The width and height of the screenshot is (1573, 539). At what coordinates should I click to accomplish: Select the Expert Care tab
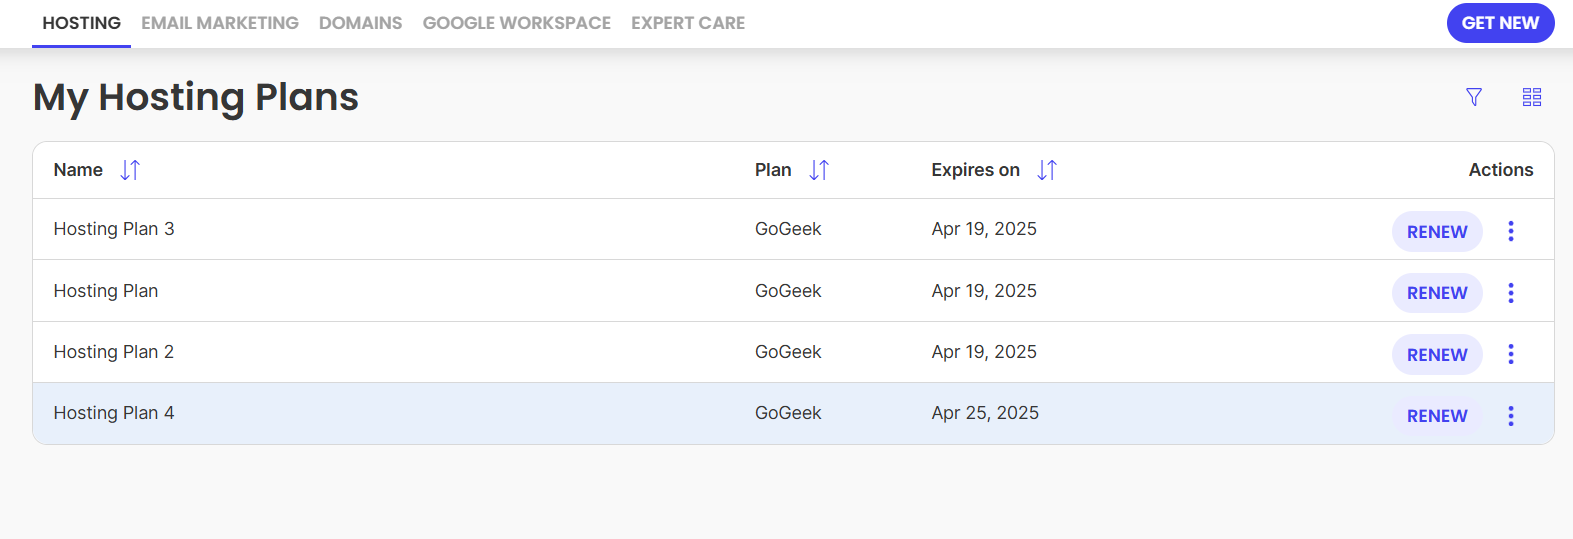pyautogui.click(x=688, y=23)
